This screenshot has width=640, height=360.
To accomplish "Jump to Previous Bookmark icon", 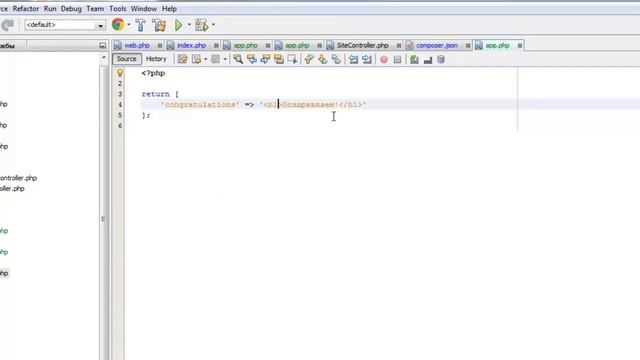I will coord(309,60).
